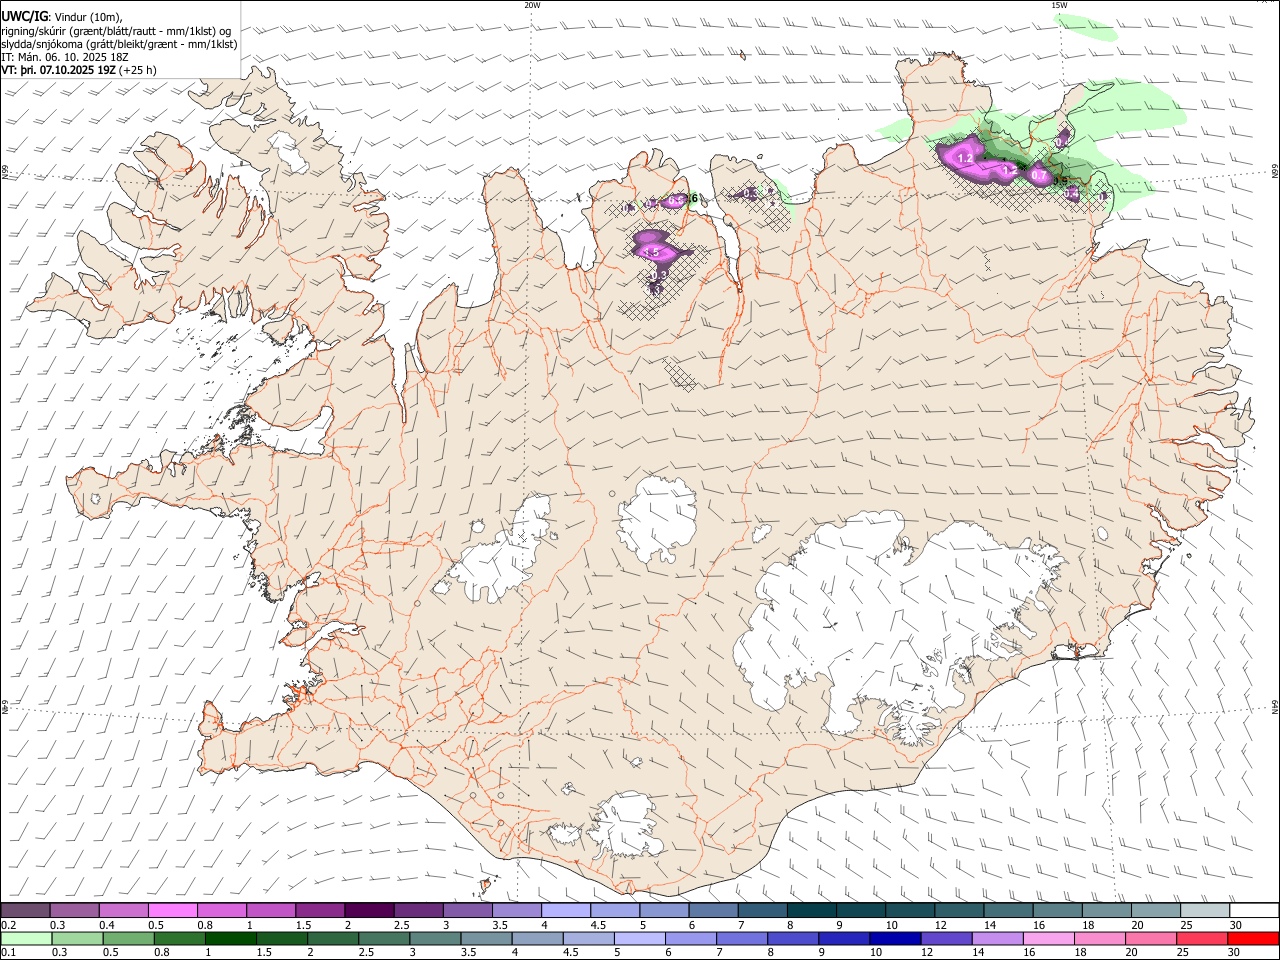Screen dimensions: 1280x960
Task: Click the dark mauve 0.2 legend swatch
Action: (x=25, y=910)
